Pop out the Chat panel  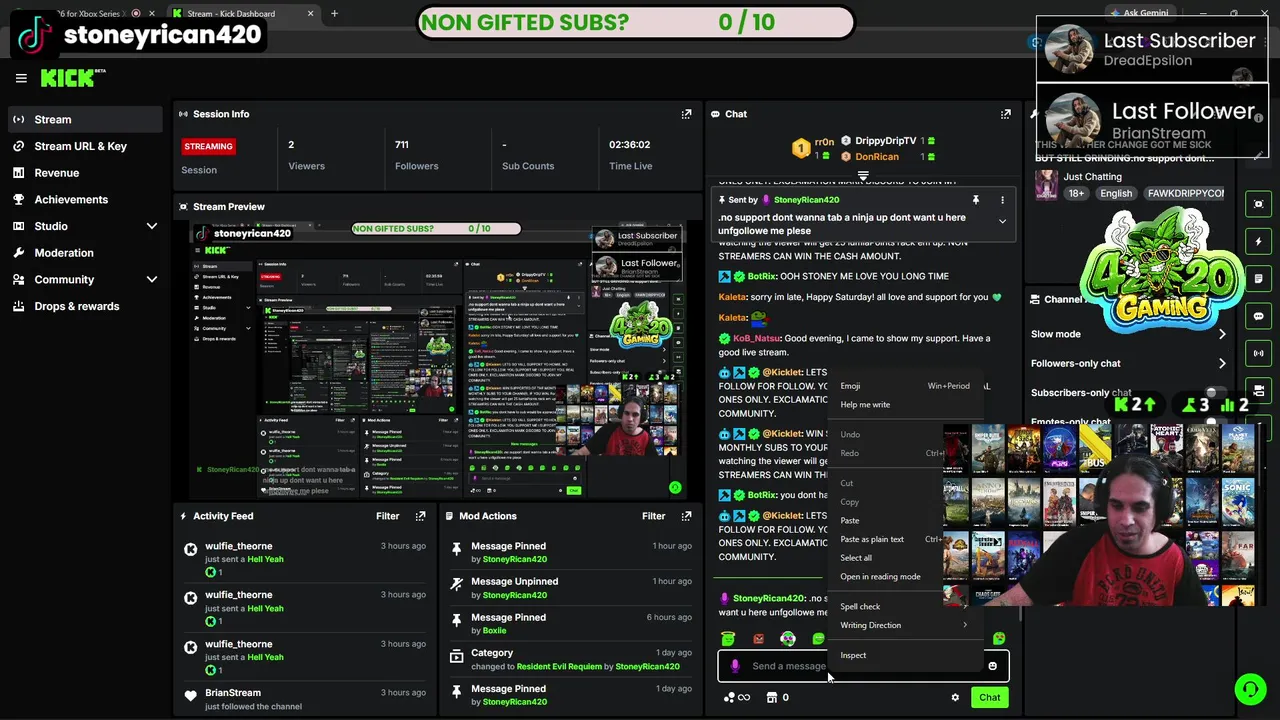tap(1006, 114)
